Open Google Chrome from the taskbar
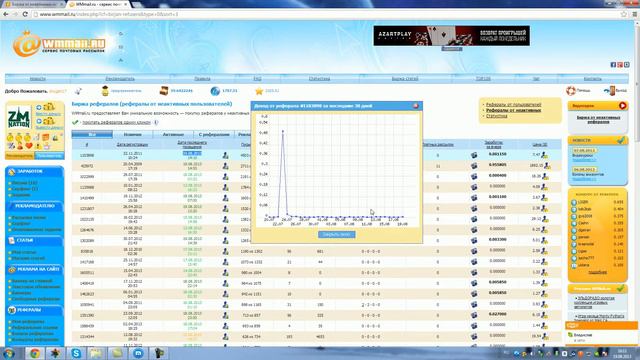640x360 pixels. (x=34, y=353)
